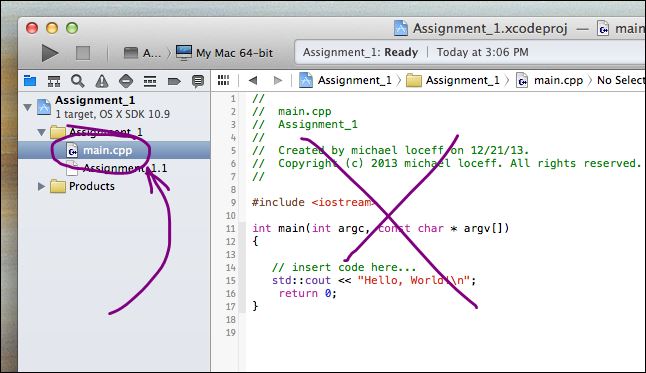
Task: Open the related items grid icon
Action: coord(223,80)
